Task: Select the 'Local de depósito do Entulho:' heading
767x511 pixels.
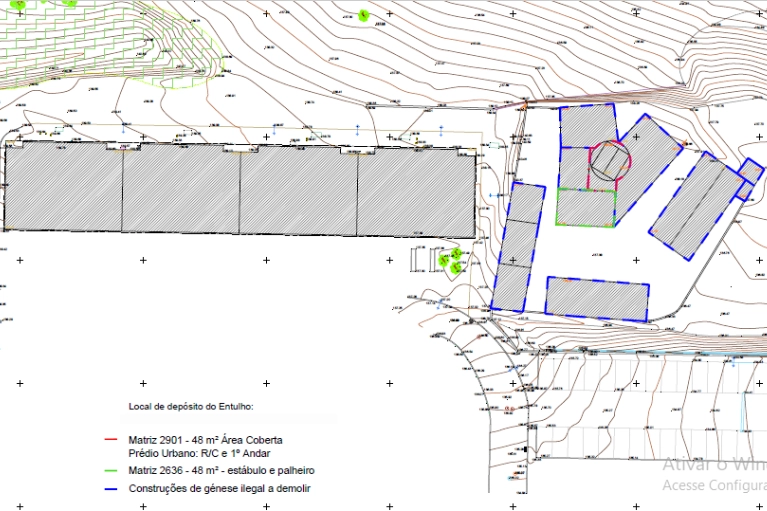Action: coord(191,407)
